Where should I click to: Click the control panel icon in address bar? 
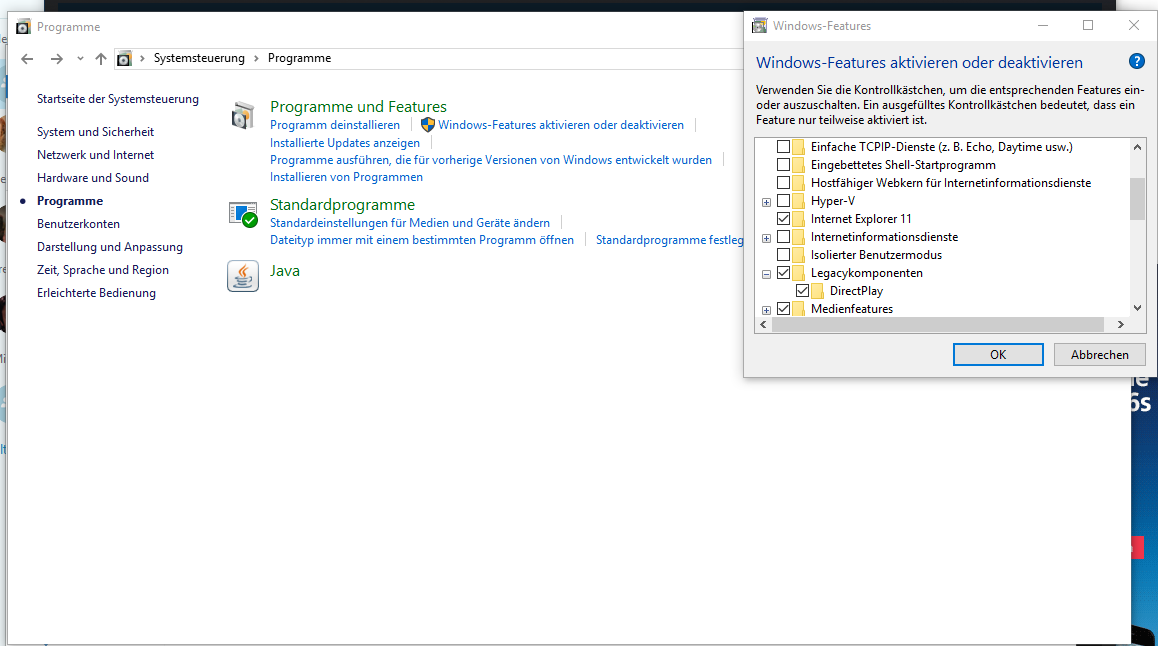[x=124, y=58]
